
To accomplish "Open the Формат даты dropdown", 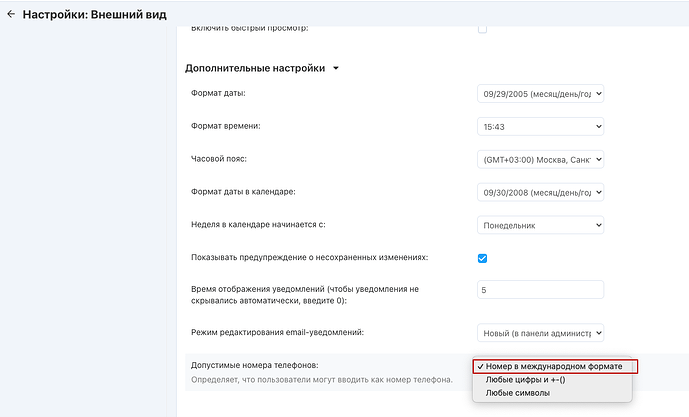I will pos(540,94).
